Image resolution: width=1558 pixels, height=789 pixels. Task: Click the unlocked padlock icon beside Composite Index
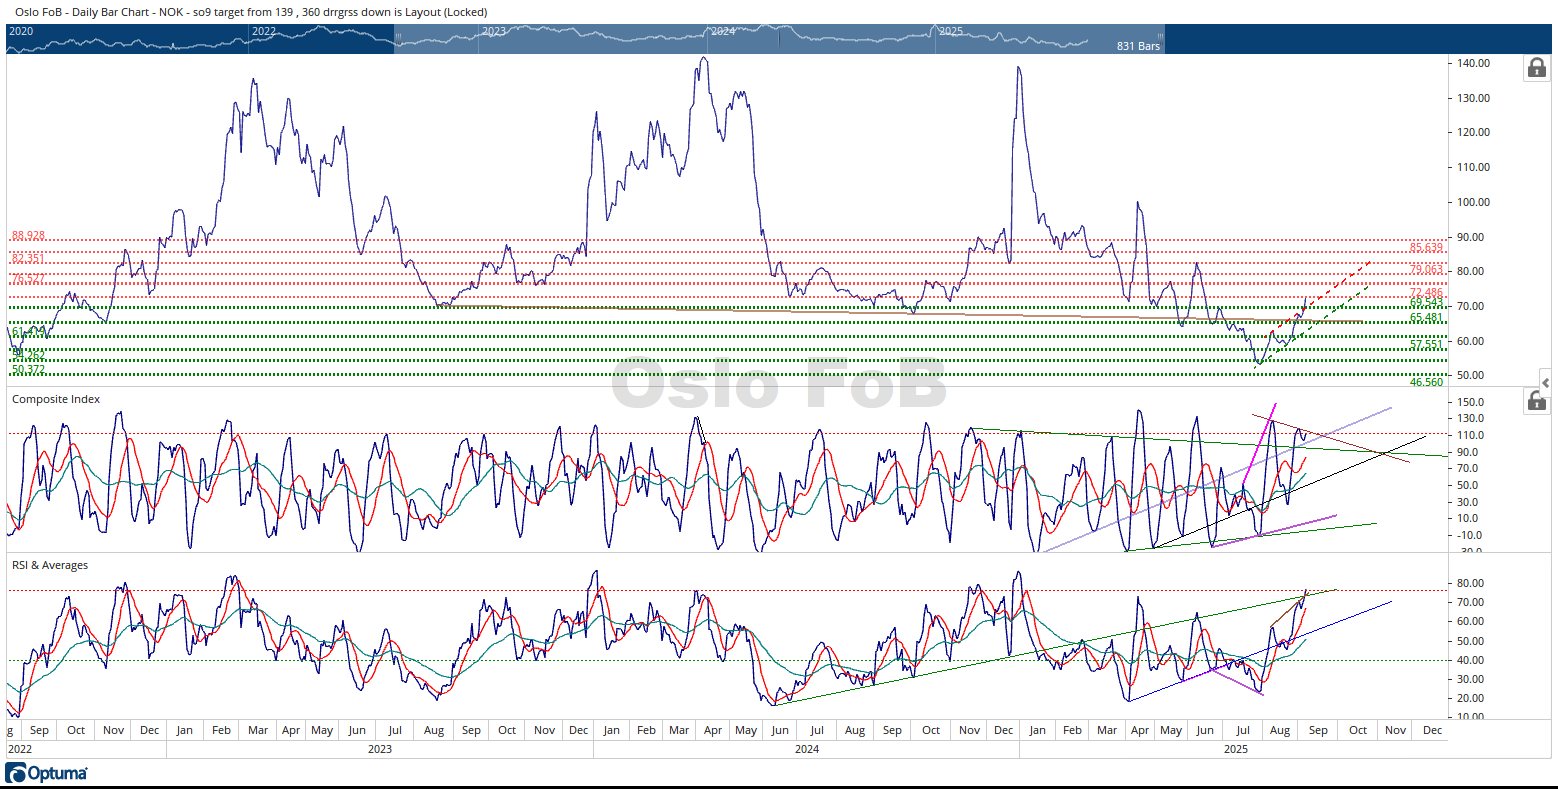click(x=1536, y=401)
